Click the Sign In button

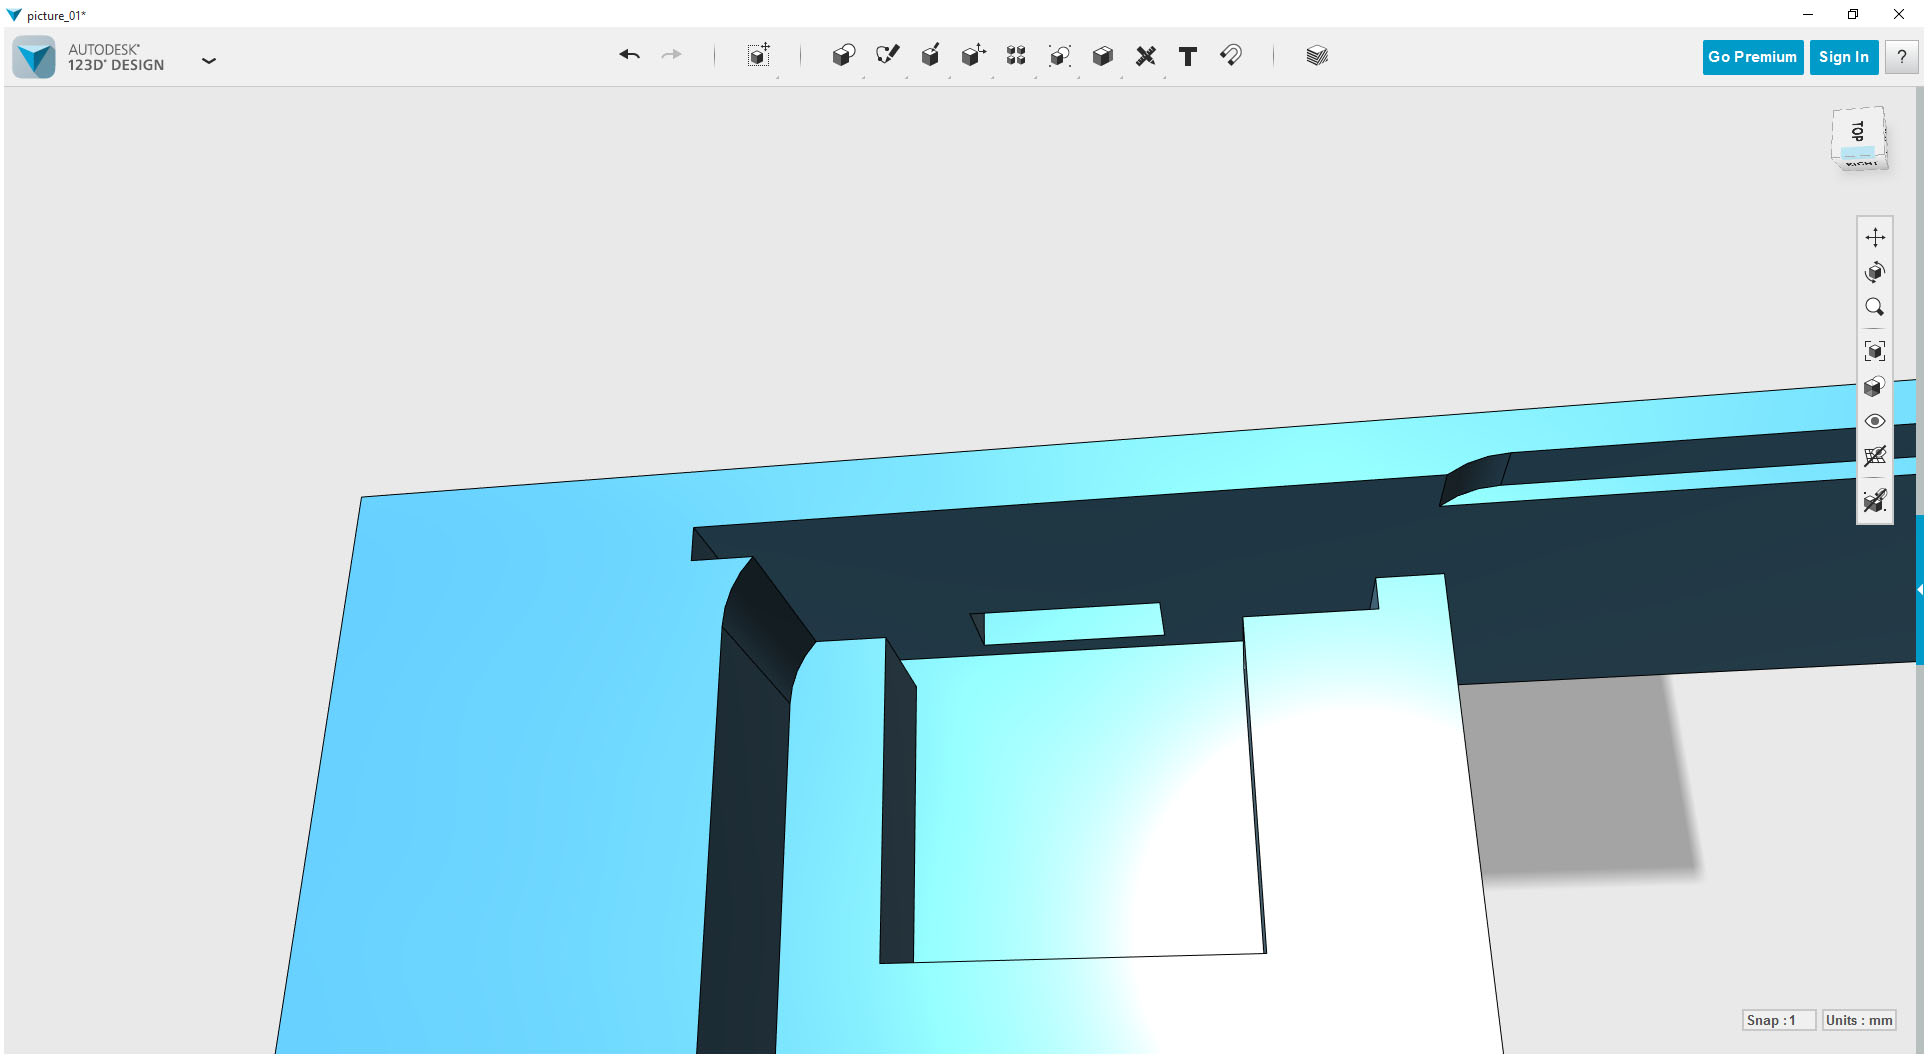pos(1843,57)
